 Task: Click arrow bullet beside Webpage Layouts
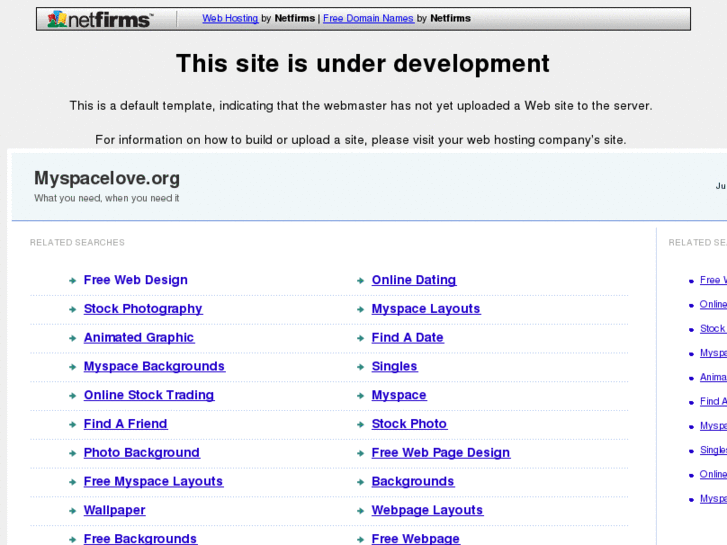point(360,511)
